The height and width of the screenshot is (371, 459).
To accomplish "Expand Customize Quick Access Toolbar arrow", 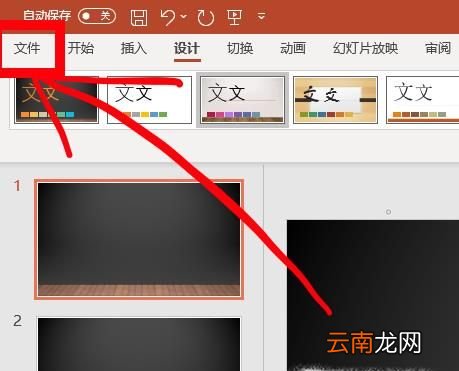I will [262, 16].
